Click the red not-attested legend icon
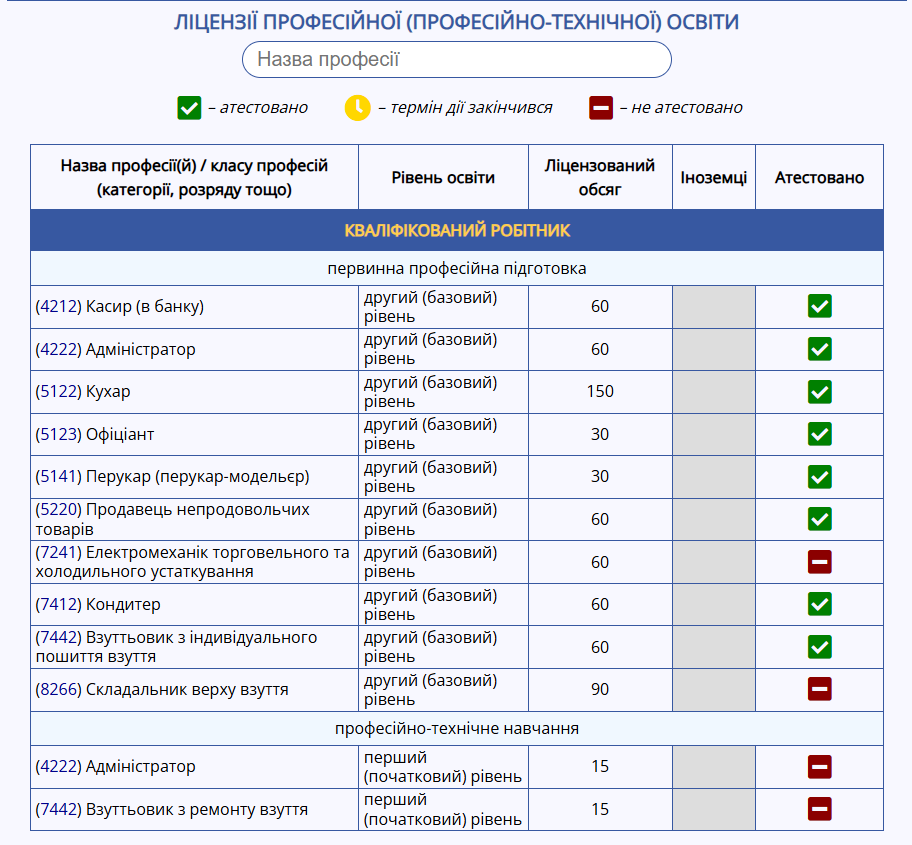The width and height of the screenshot is (912, 845). tap(601, 108)
